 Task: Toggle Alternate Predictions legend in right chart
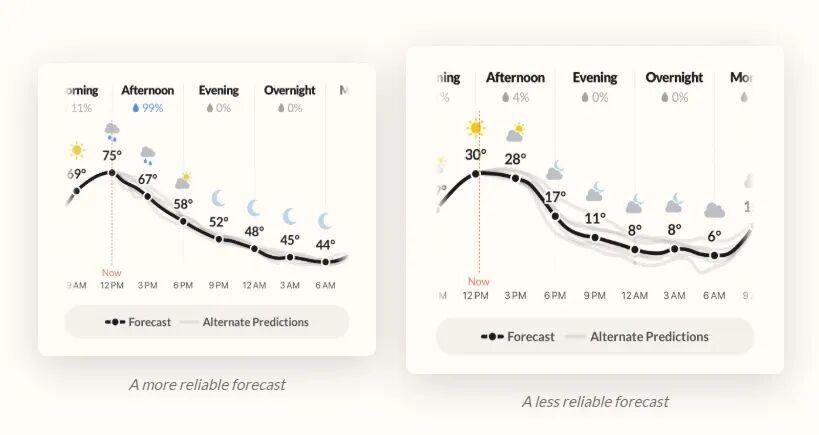coord(637,337)
